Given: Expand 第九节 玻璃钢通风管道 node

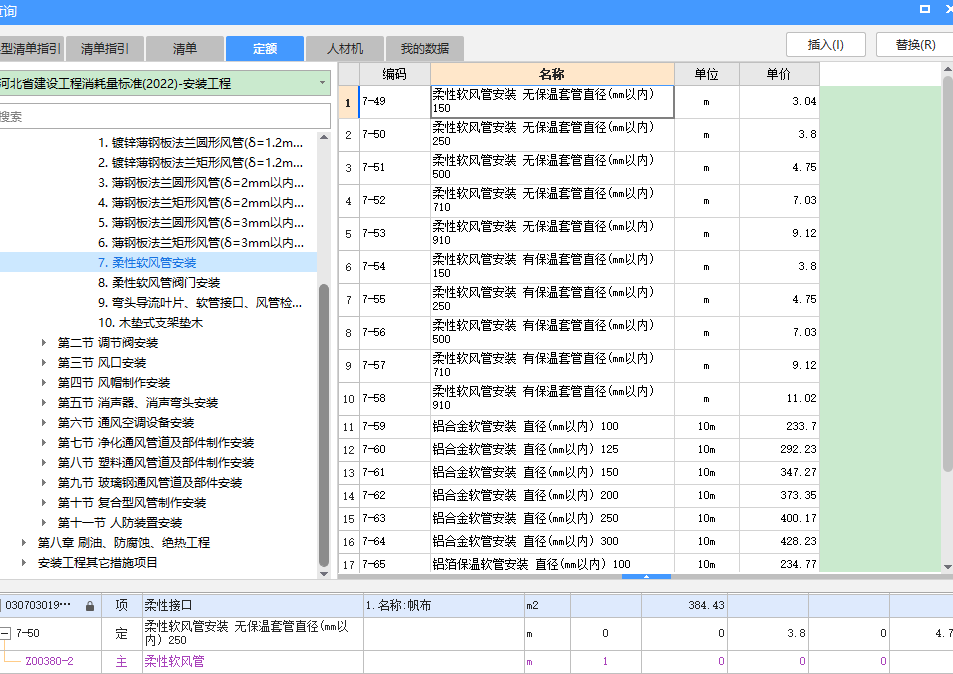Looking at the screenshot, I should tap(44, 483).
